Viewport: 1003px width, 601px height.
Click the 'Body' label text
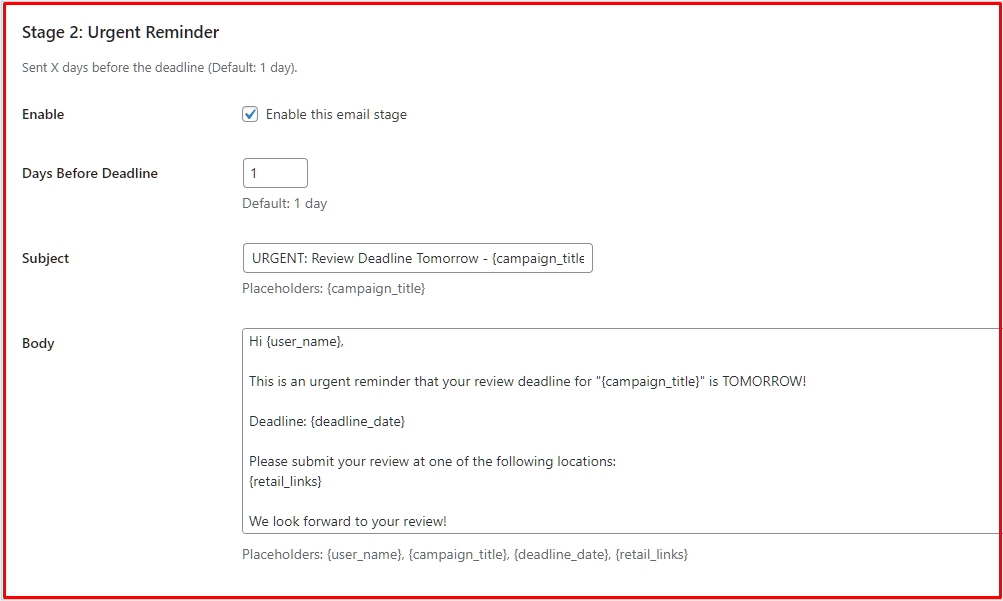pos(38,342)
